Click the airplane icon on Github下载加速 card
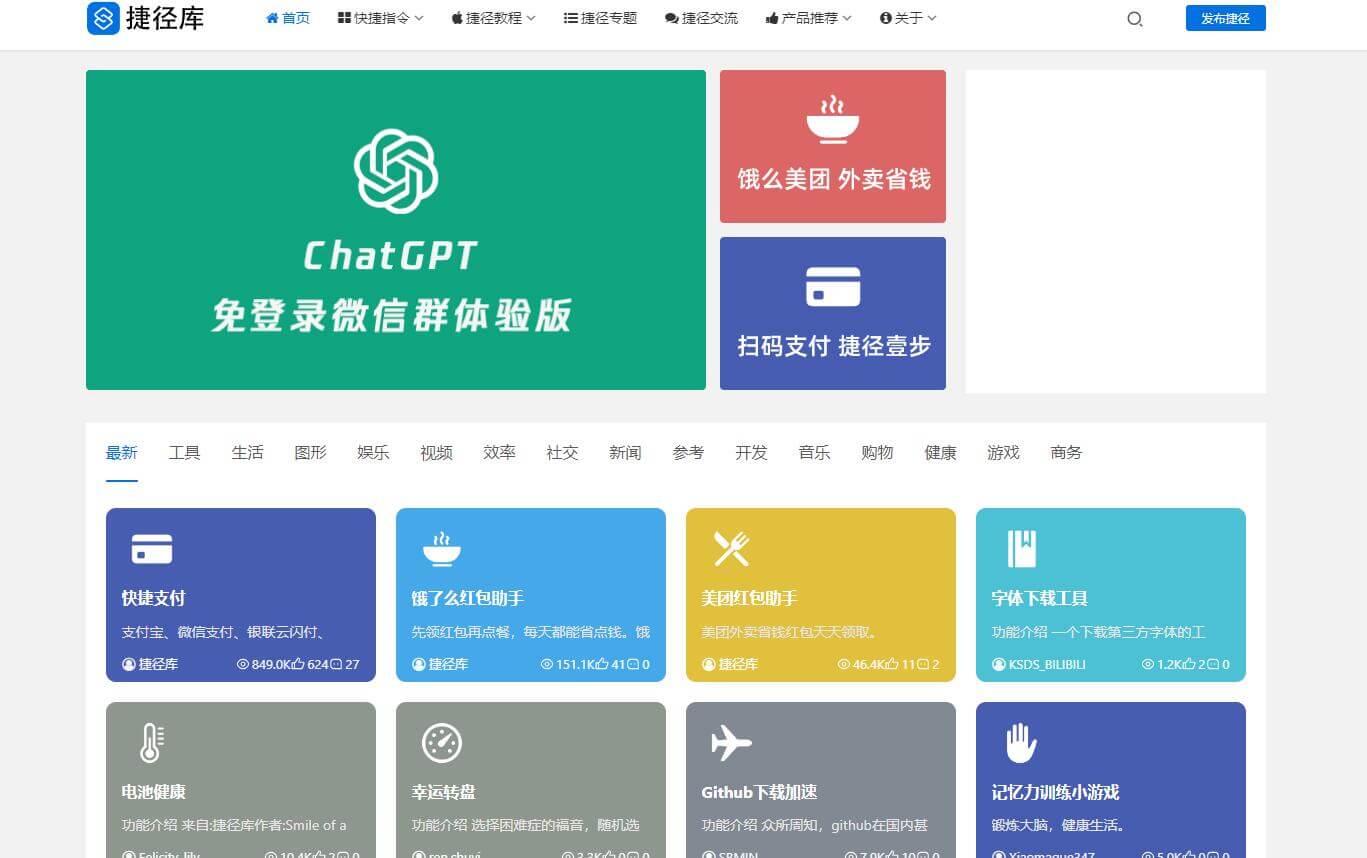This screenshot has width=1367, height=858. click(x=731, y=743)
